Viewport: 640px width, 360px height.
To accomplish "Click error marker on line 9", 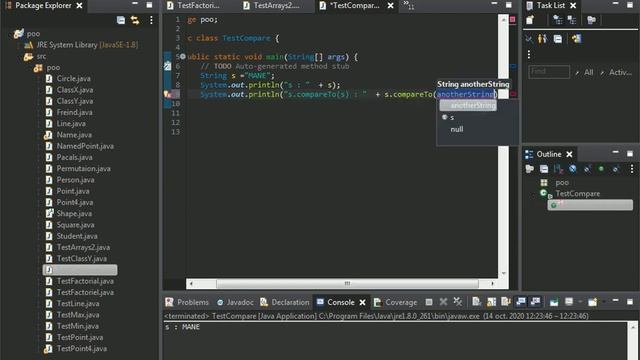I will (168, 94).
